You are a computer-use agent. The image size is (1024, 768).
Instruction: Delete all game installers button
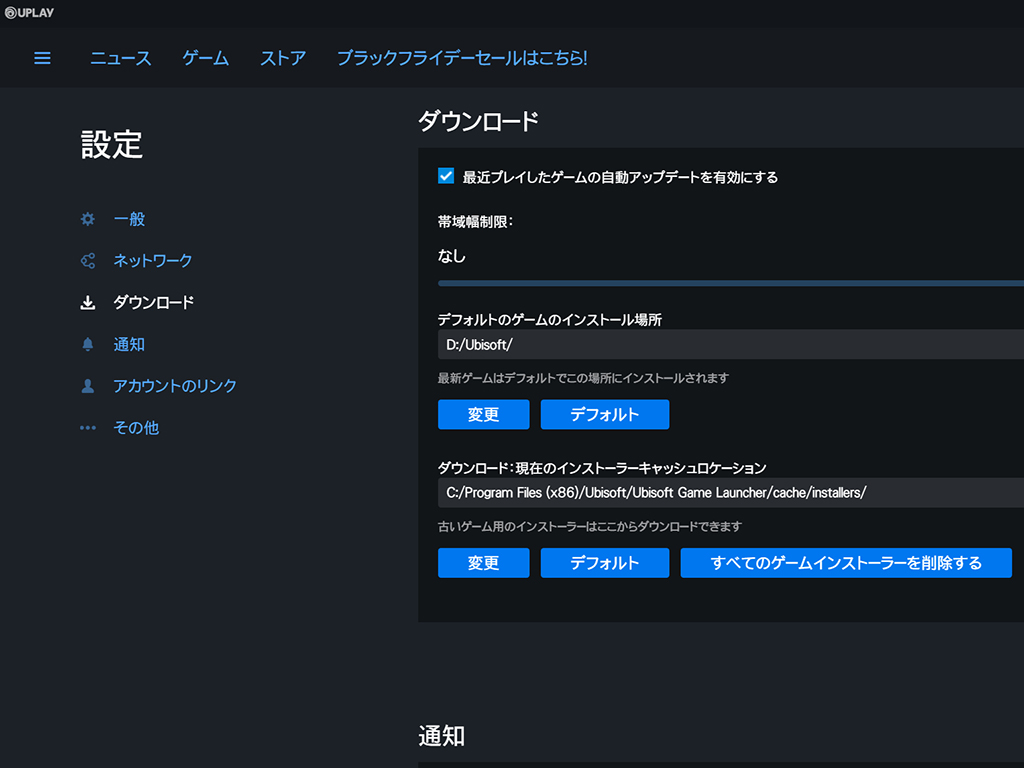coord(846,563)
